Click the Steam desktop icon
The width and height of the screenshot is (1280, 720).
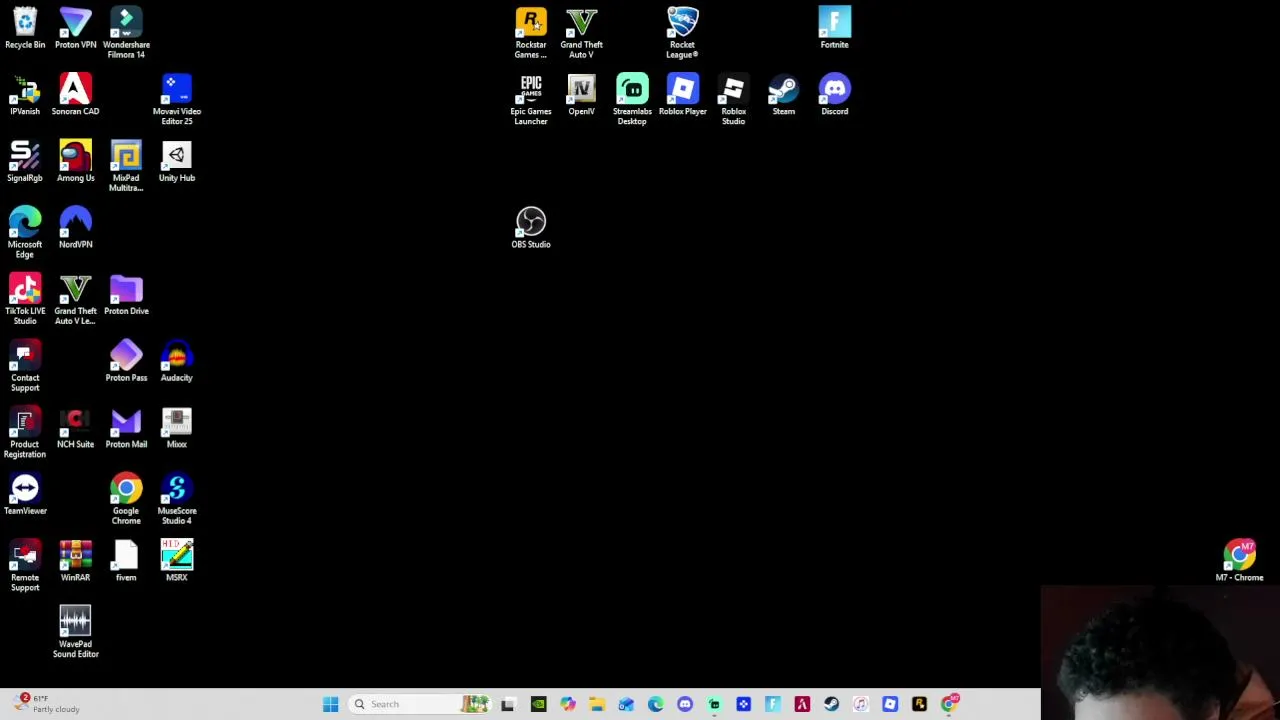(784, 95)
